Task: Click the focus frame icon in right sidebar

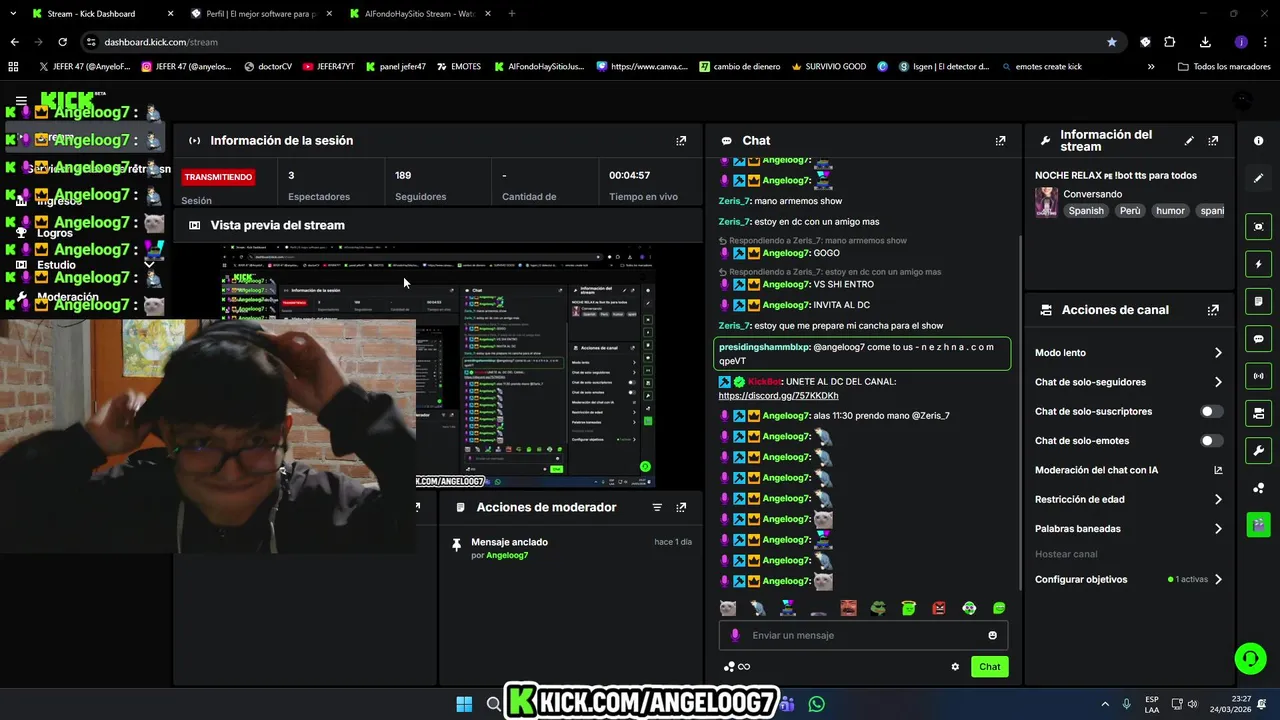Action: point(1258,227)
